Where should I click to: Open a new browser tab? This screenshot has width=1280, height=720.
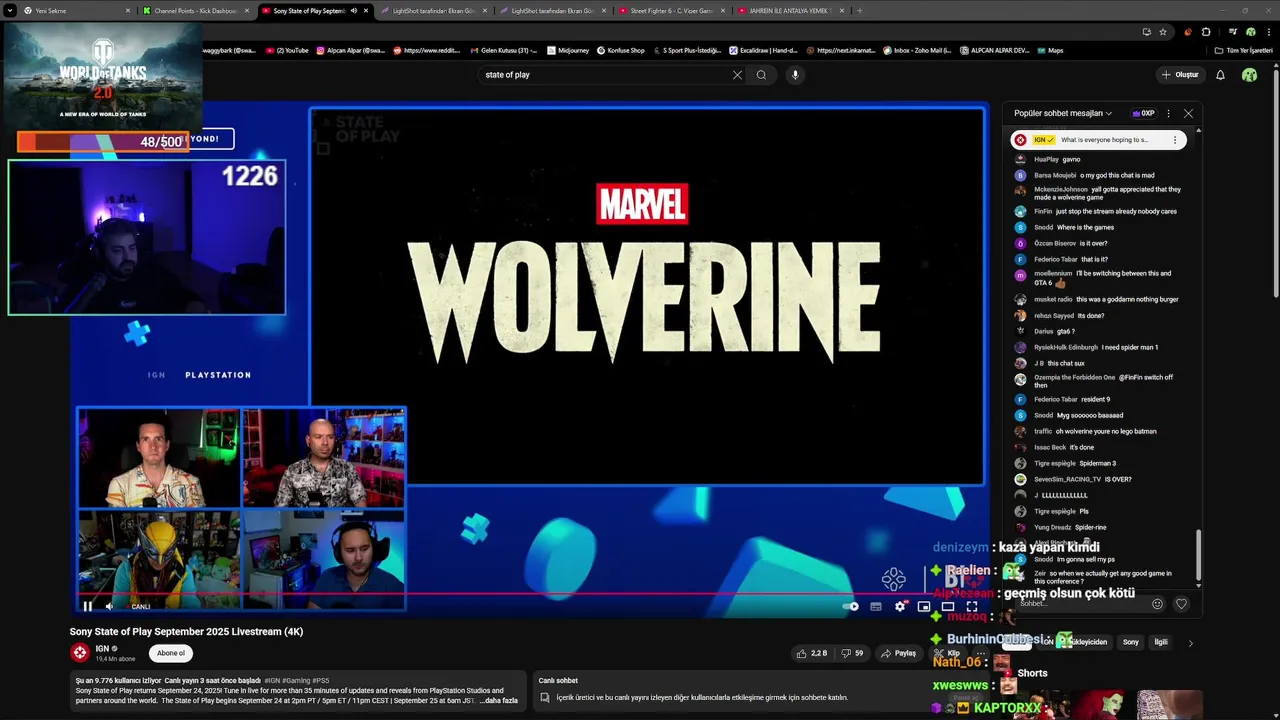(x=860, y=11)
